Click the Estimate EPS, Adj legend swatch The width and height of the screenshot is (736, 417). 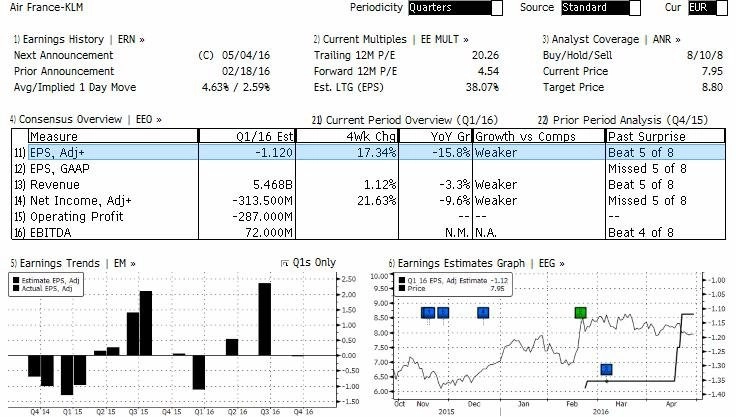click(16, 280)
